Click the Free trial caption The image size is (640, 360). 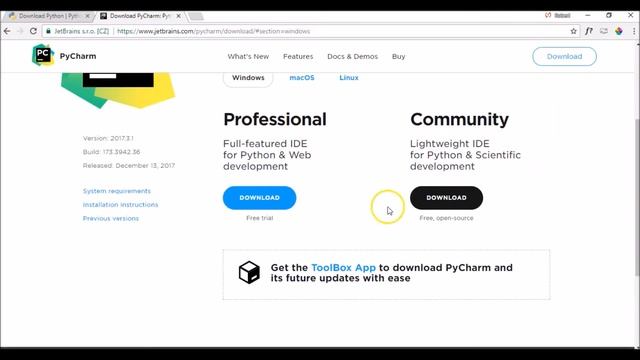click(260, 218)
